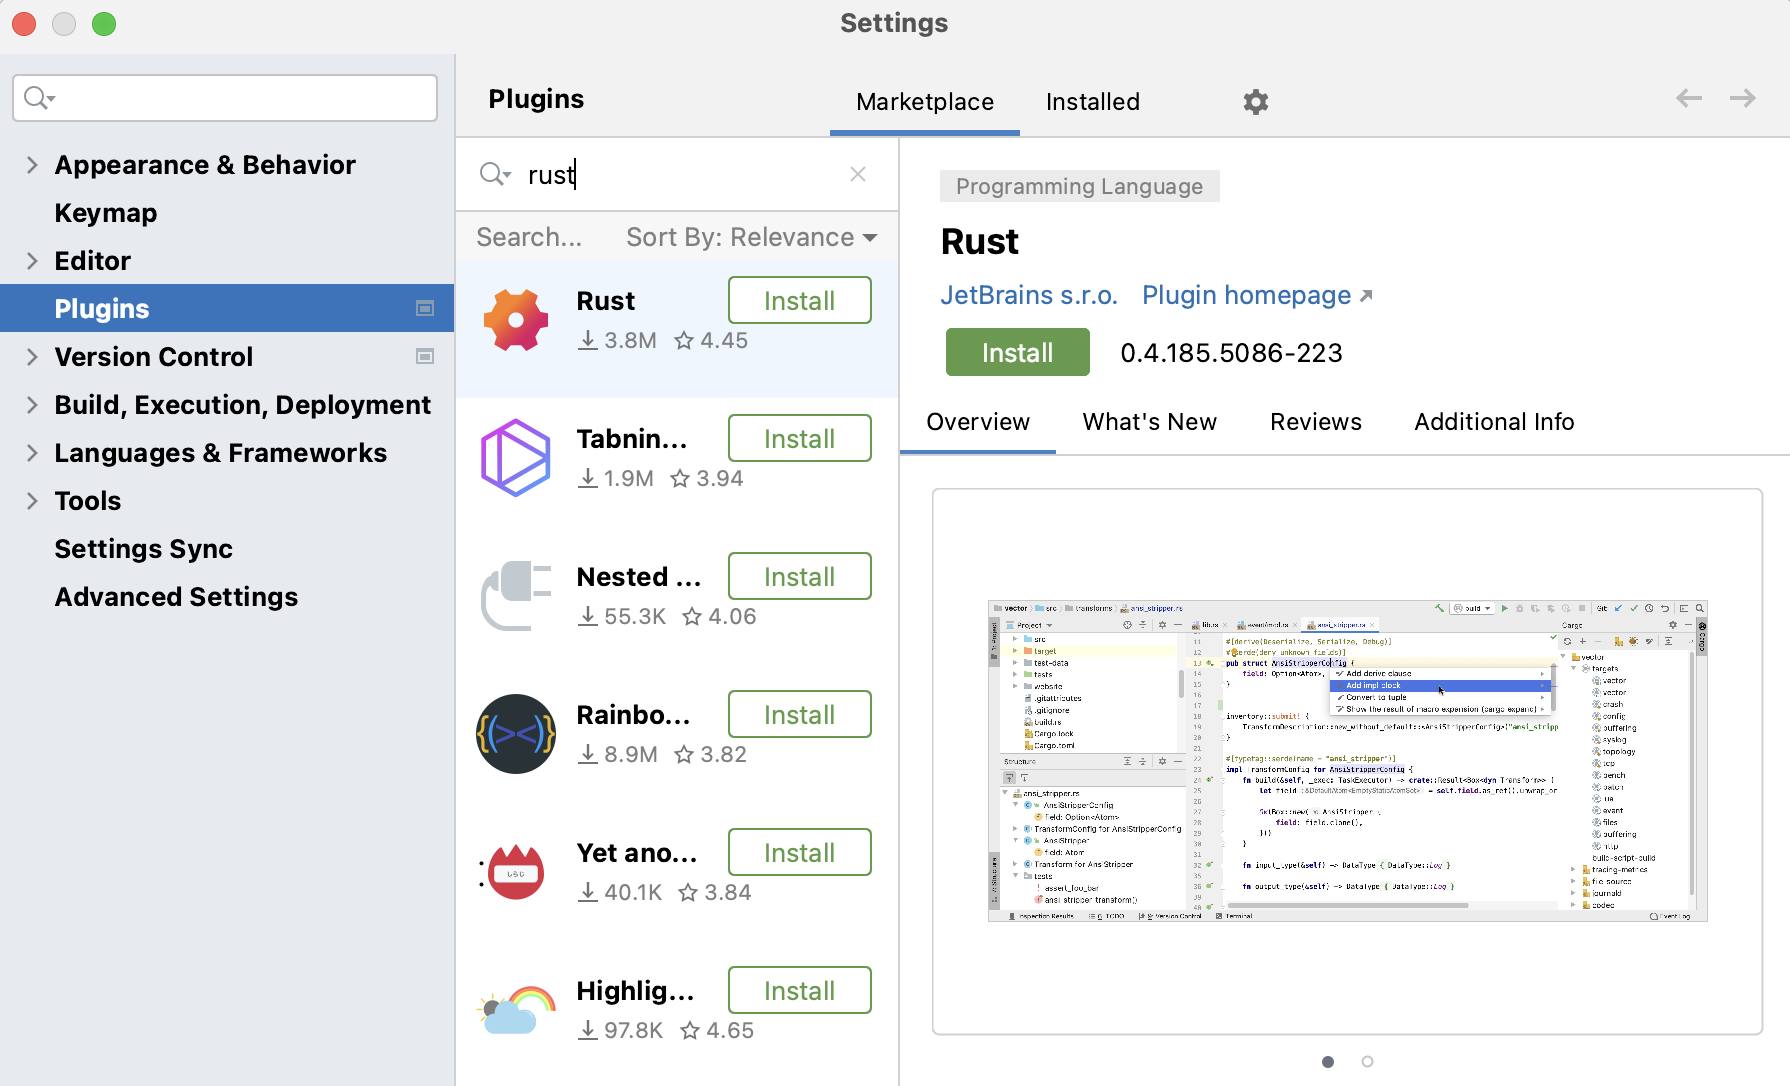The height and width of the screenshot is (1086, 1790).
Task: Open the search options dropdown in plugin search
Action: pos(494,175)
